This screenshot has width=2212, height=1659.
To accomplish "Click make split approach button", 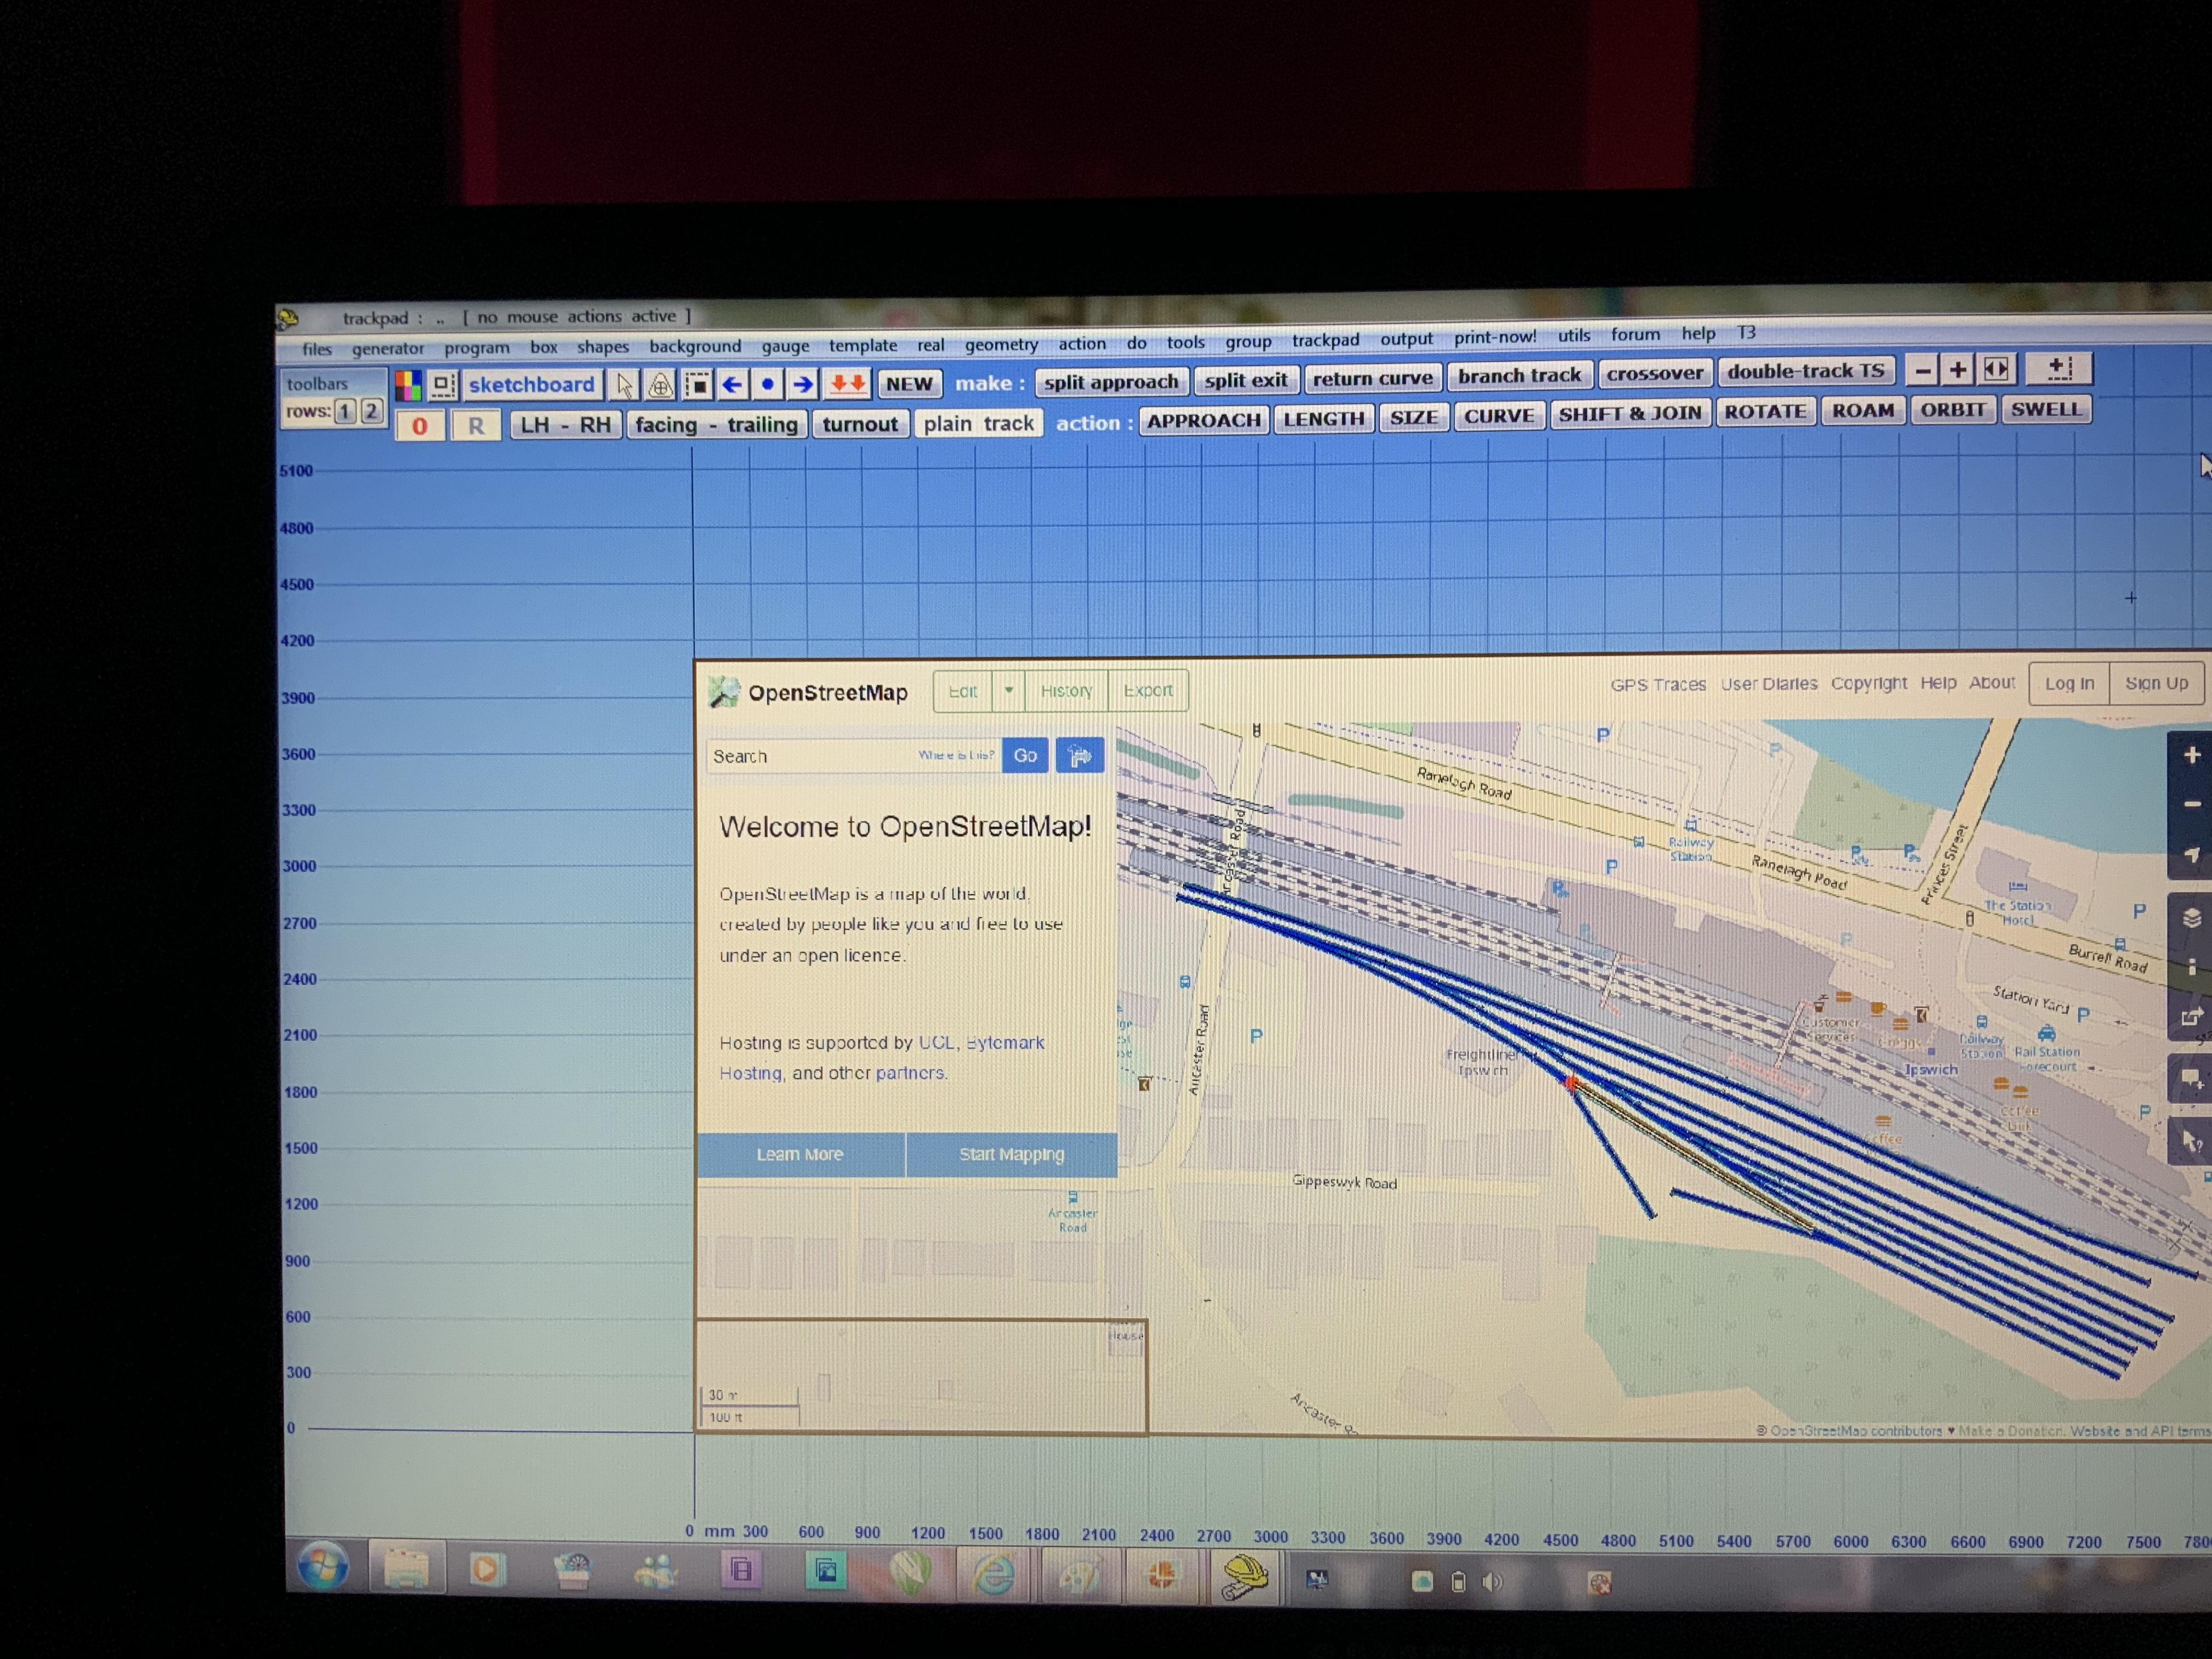I will click(x=1111, y=382).
